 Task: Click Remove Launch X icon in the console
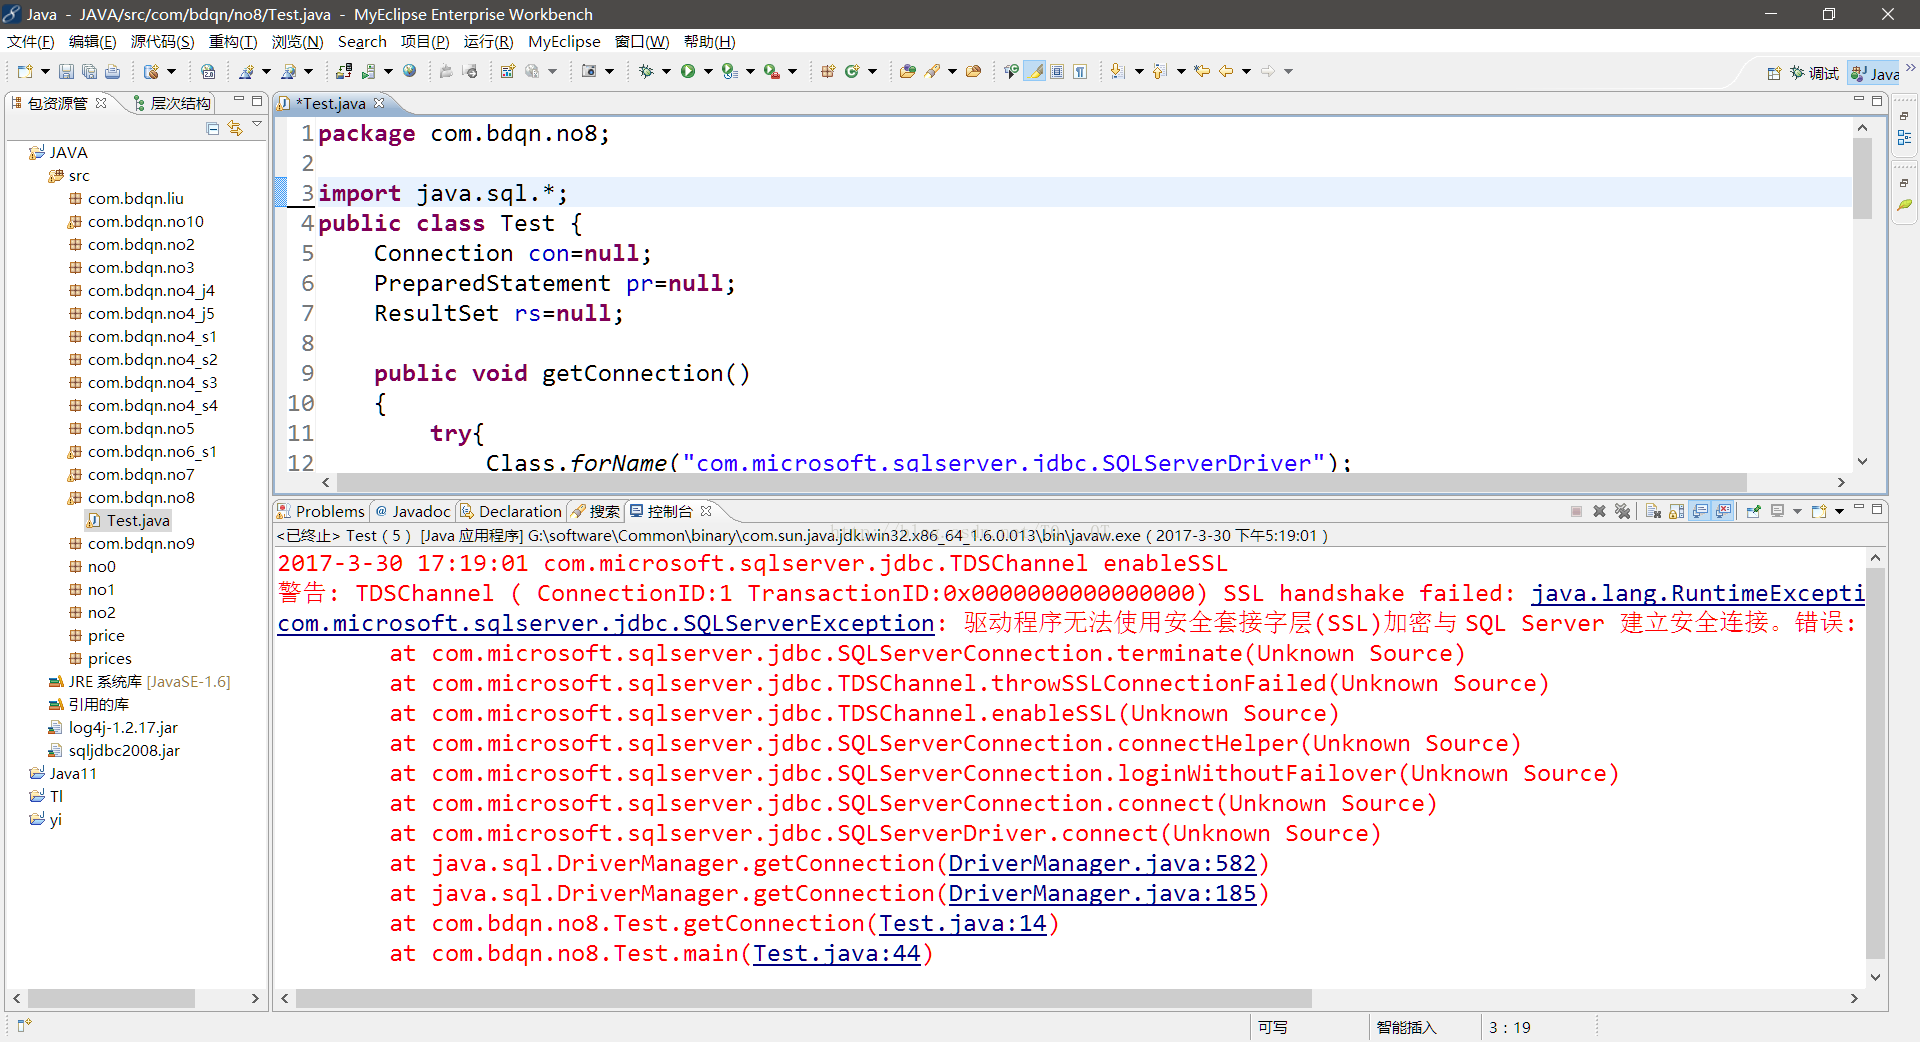click(1599, 511)
